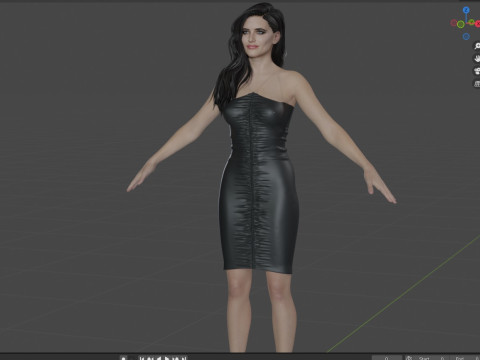Toggle the camera view icon
The image size is (480, 360).
click(477, 71)
